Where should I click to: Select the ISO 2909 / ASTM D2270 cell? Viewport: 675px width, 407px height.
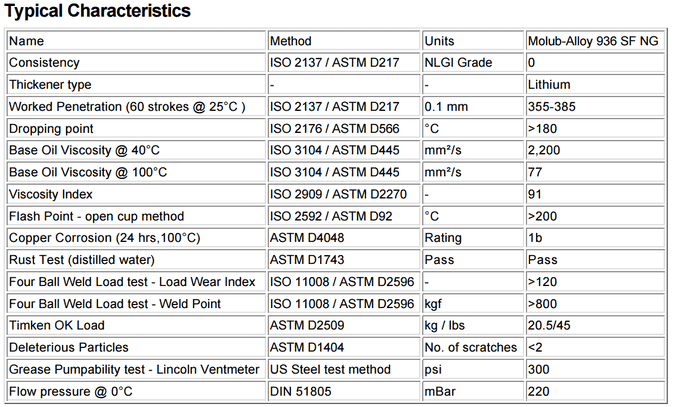340,194
